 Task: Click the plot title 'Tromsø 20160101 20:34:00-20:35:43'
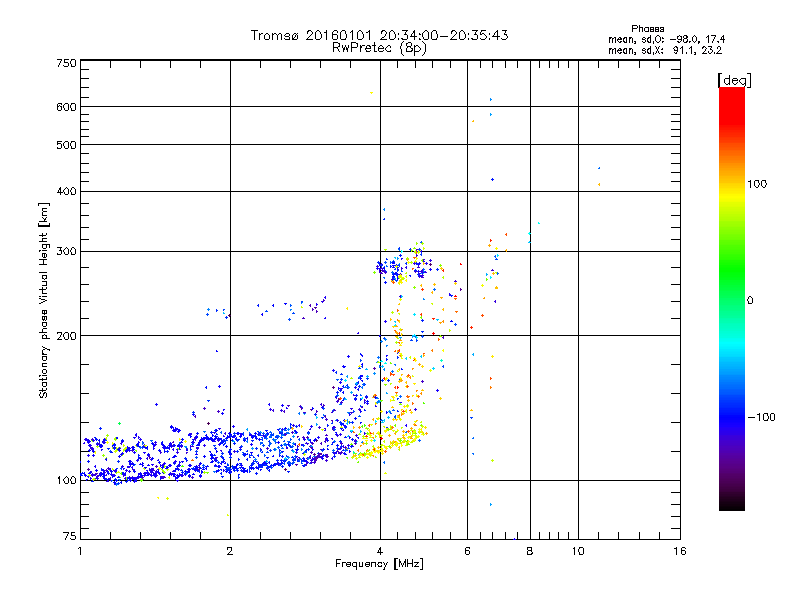(x=379, y=35)
